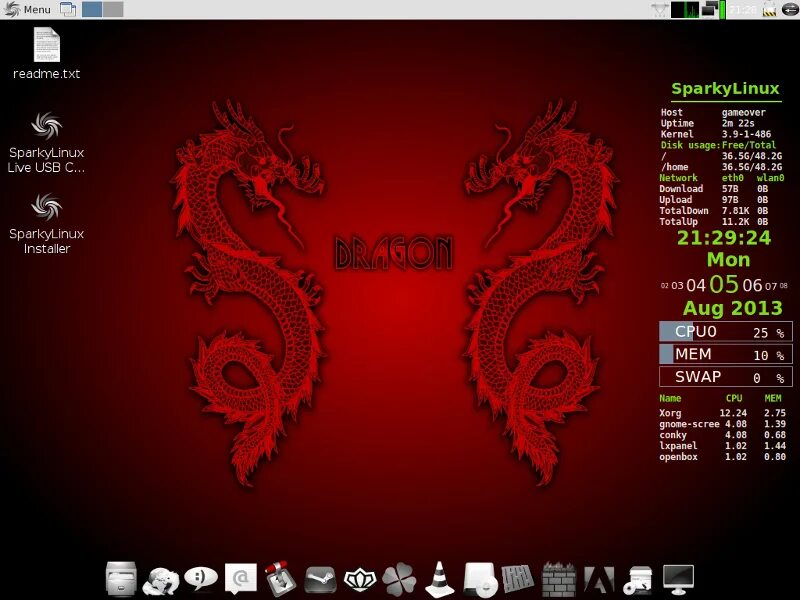This screenshot has height=600, width=800.
Task: Click the Host gameover line
Action: point(713,112)
